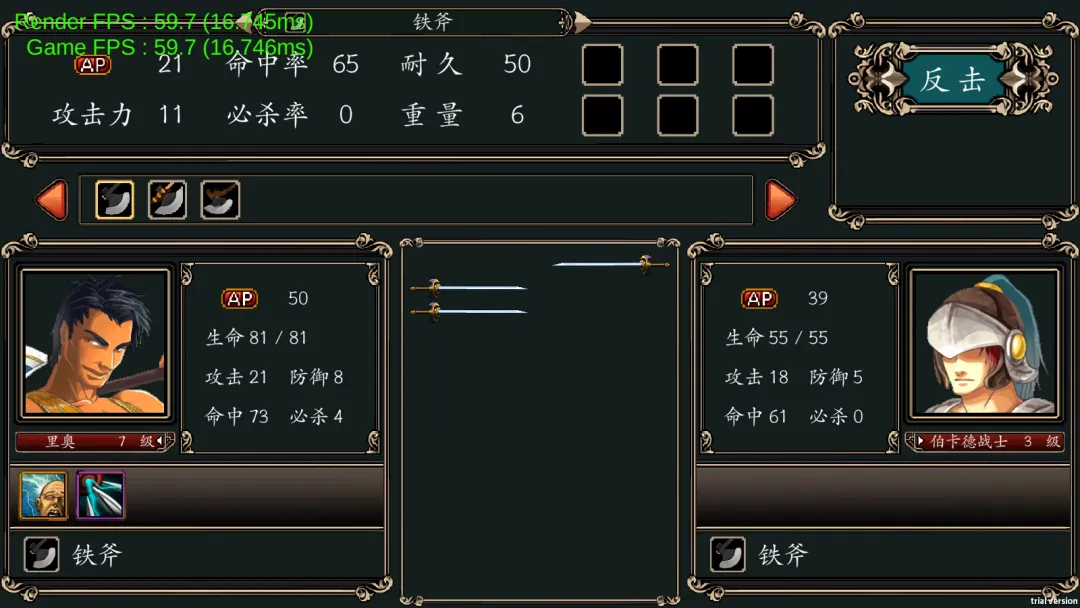Click Leo's character portrait
Viewport: 1080px width, 608px height.
(x=95, y=343)
